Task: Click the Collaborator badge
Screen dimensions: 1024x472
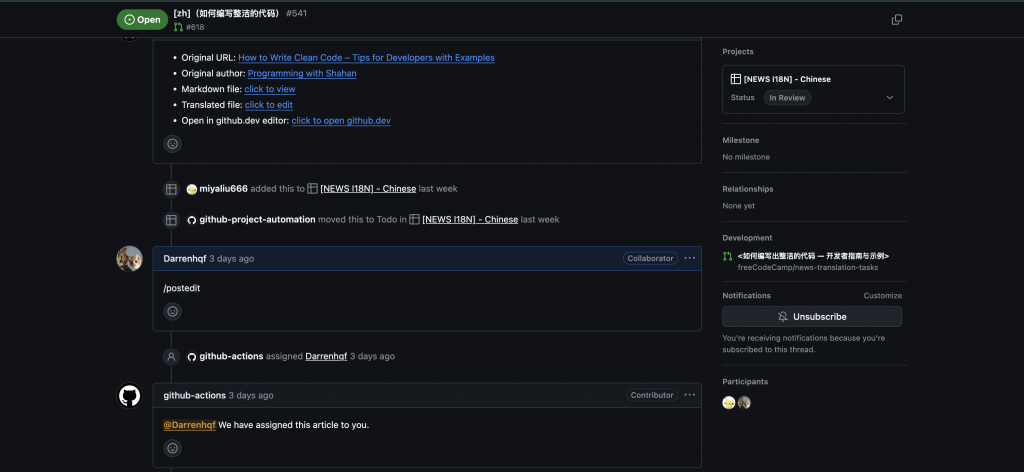Action: click(650, 259)
